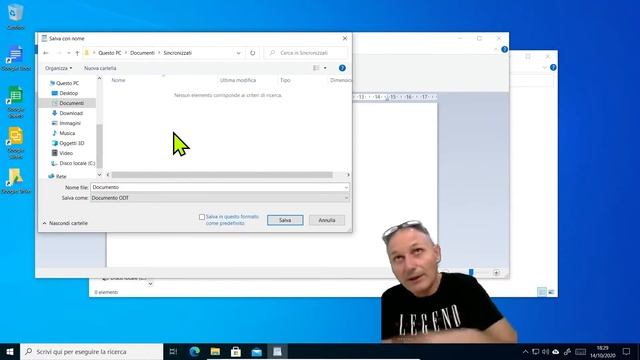Image resolution: width=640 pixels, height=360 pixels.
Task: Go back with the Save dialog back arrow
Action: [x=46, y=53]
